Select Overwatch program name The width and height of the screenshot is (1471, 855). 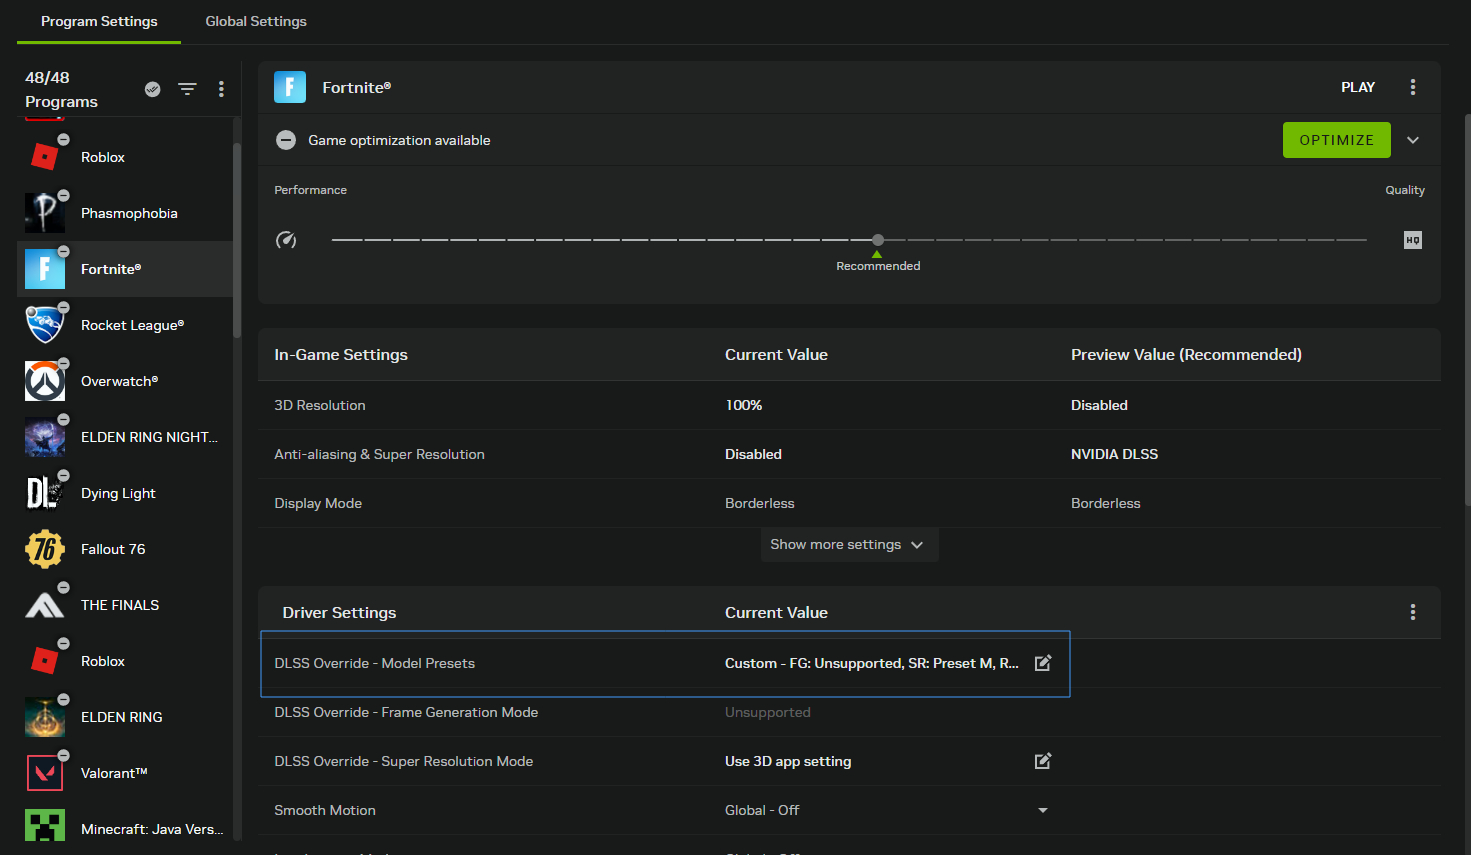[x=119, y=381]
